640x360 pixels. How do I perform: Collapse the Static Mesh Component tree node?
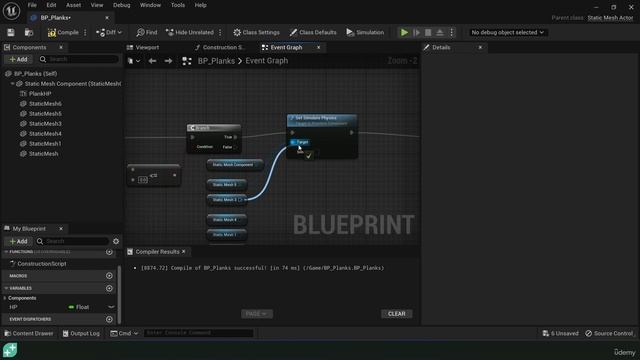12,83
